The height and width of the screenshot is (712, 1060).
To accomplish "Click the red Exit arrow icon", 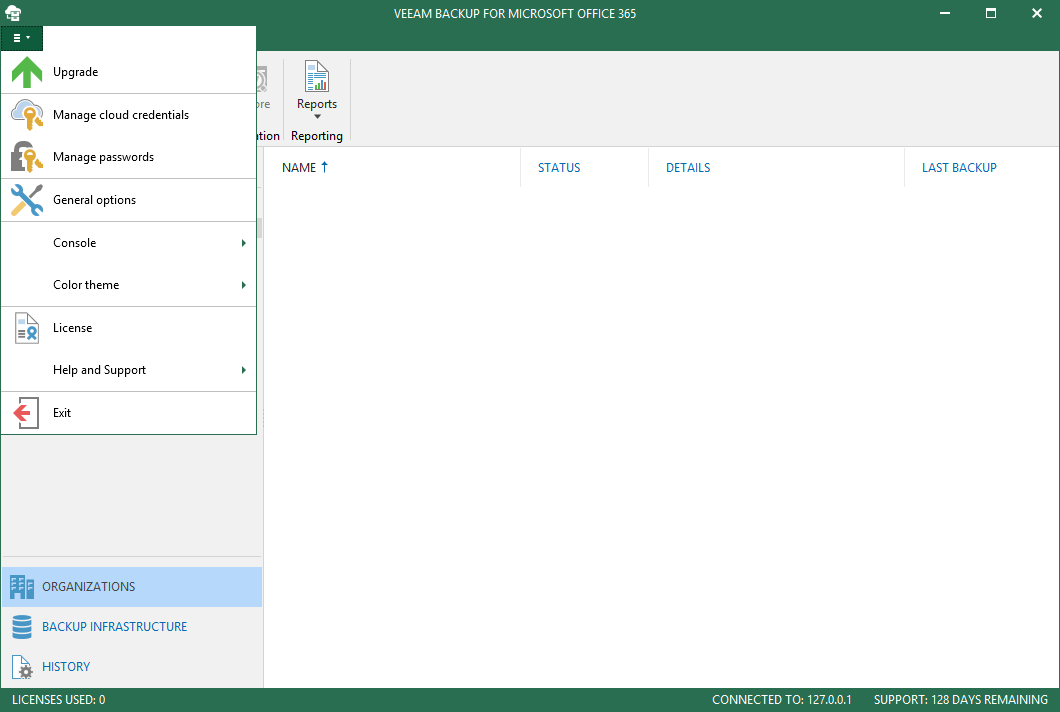I will tap(26, 412).
